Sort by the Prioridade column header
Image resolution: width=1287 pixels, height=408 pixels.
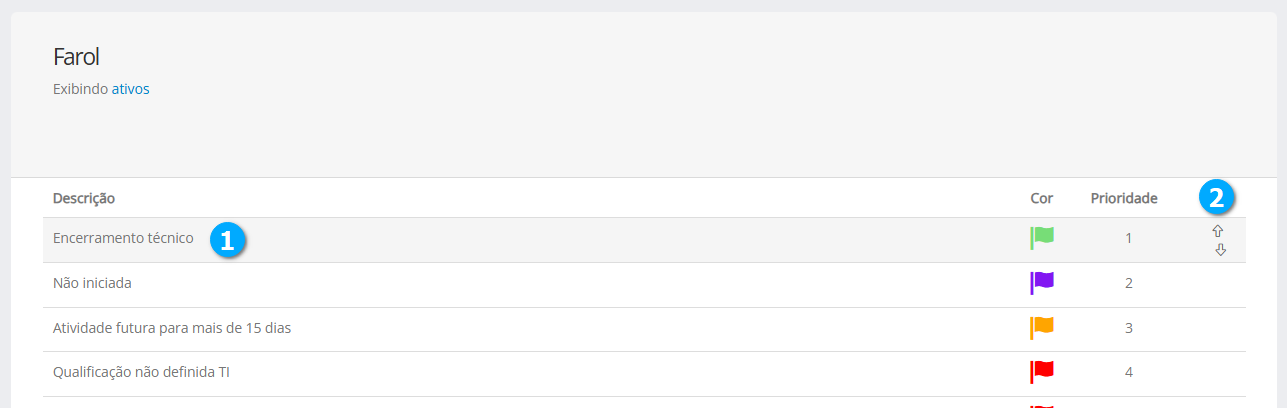click(x=1124, y=198)
